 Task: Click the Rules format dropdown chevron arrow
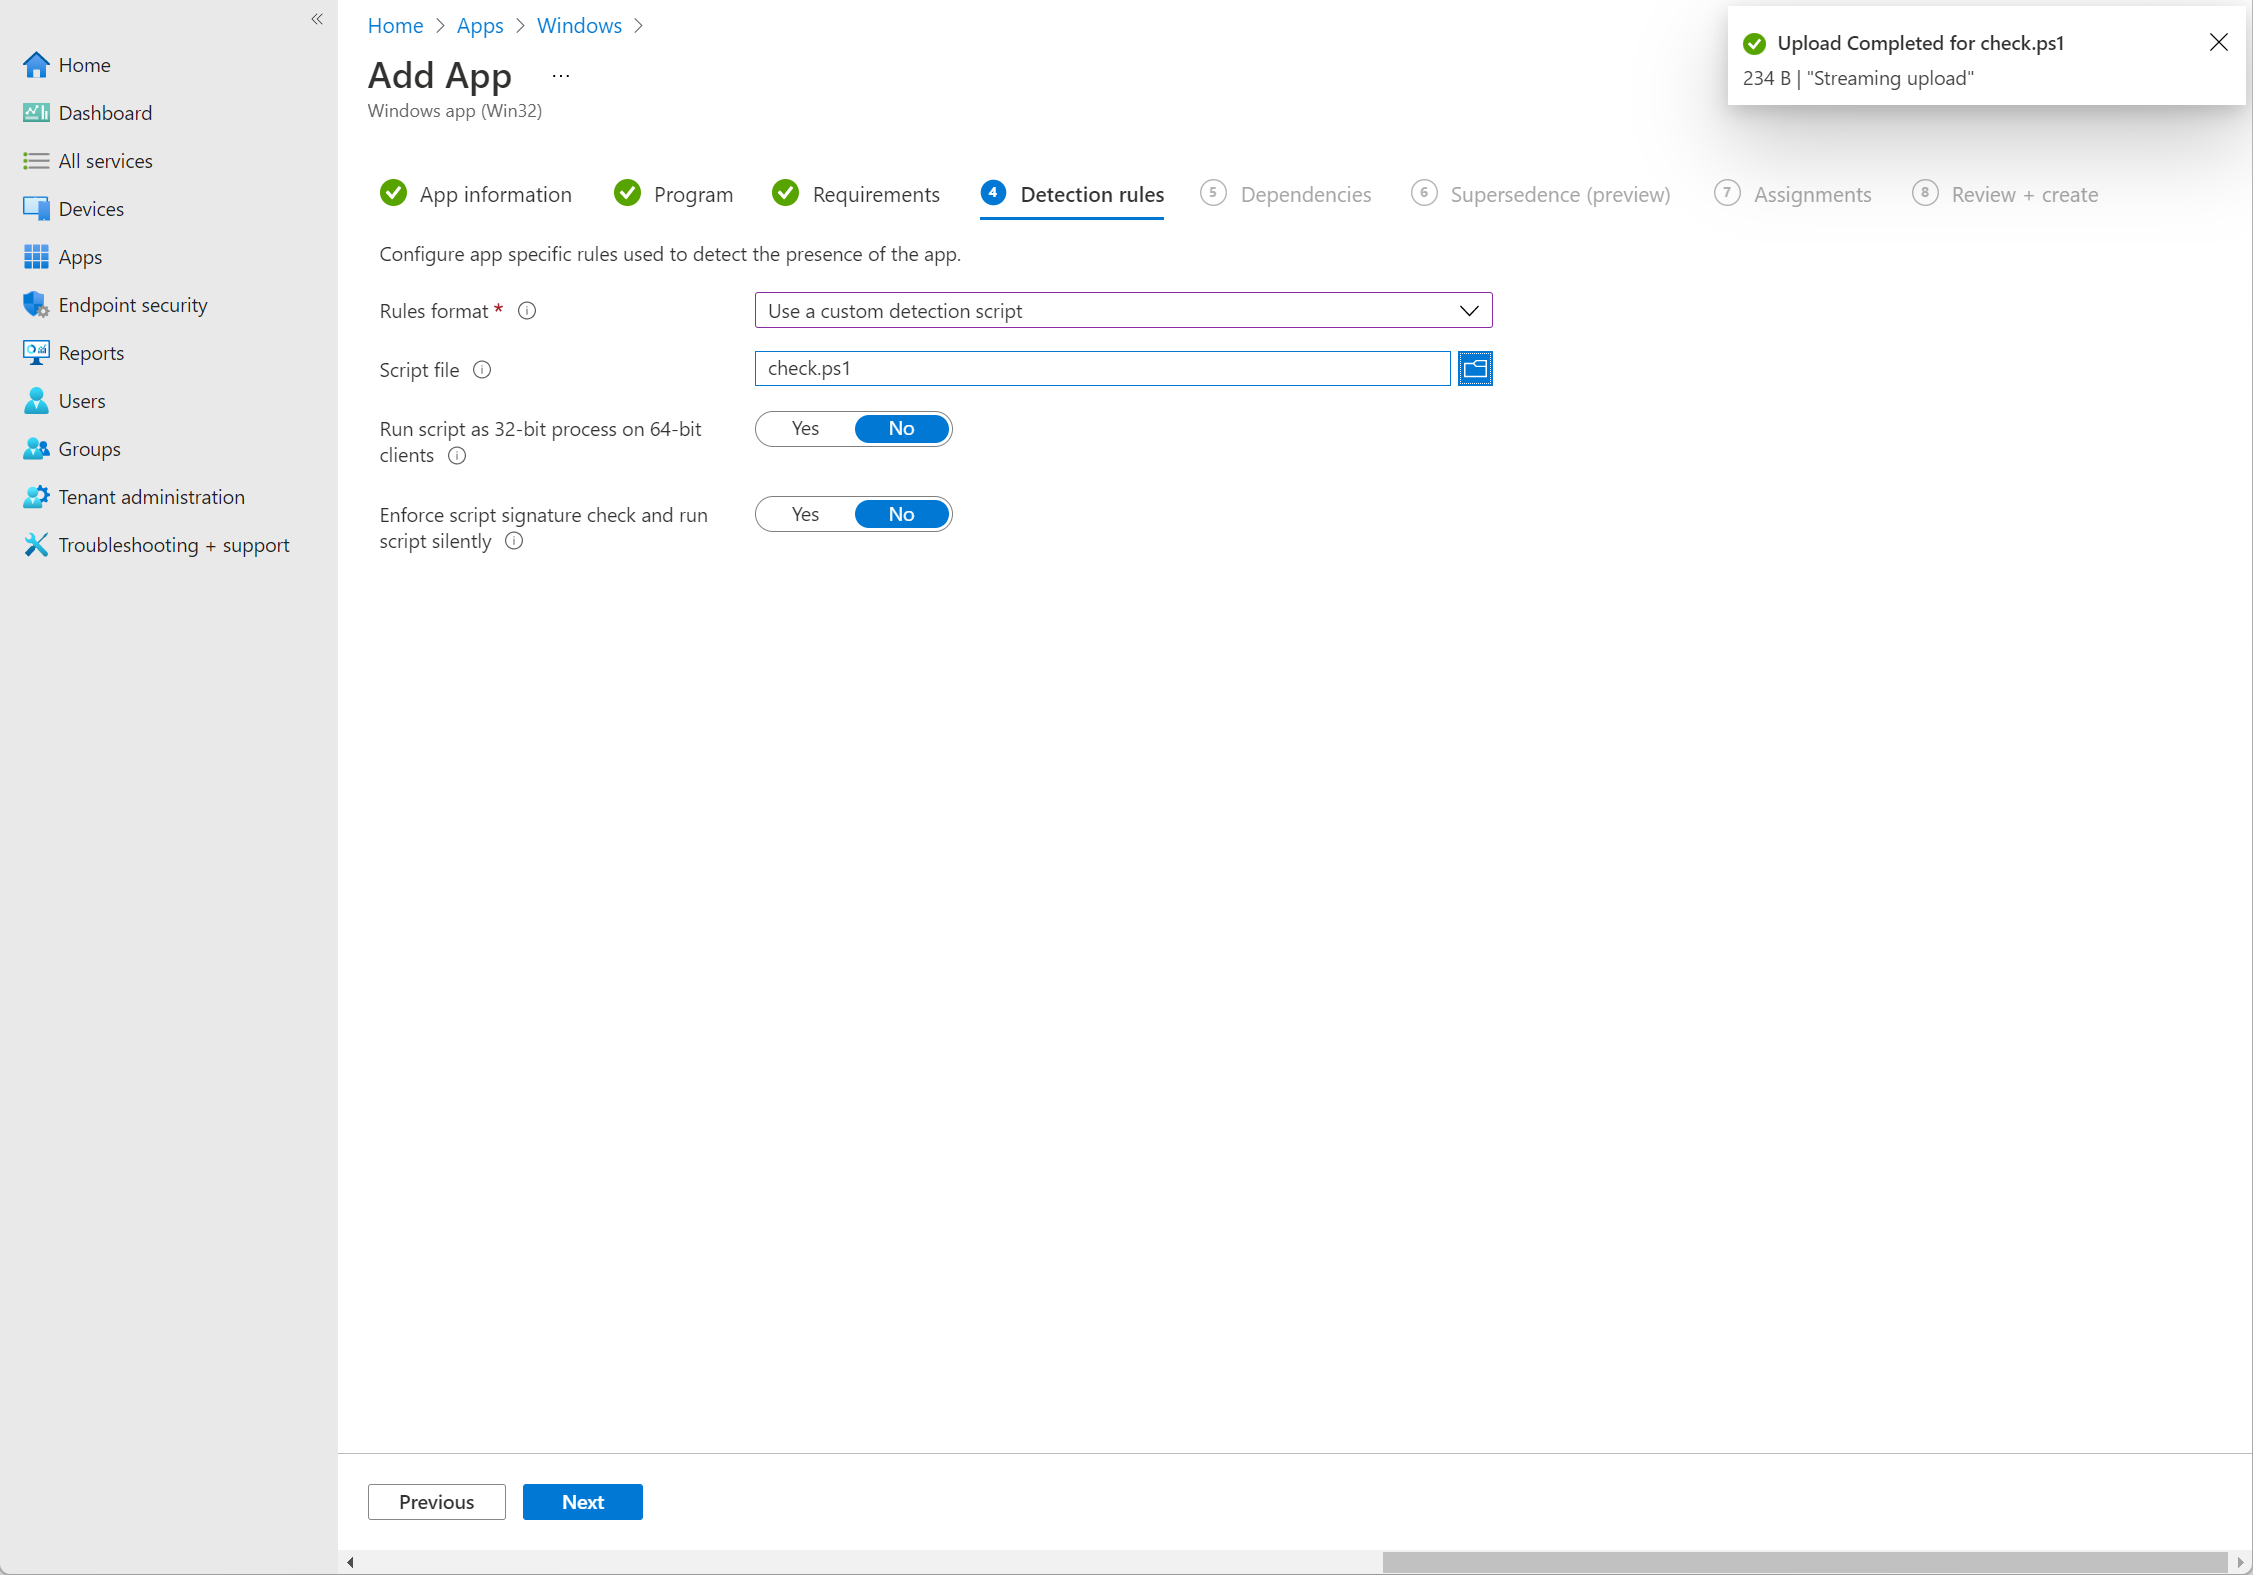tap(1469, 311)
